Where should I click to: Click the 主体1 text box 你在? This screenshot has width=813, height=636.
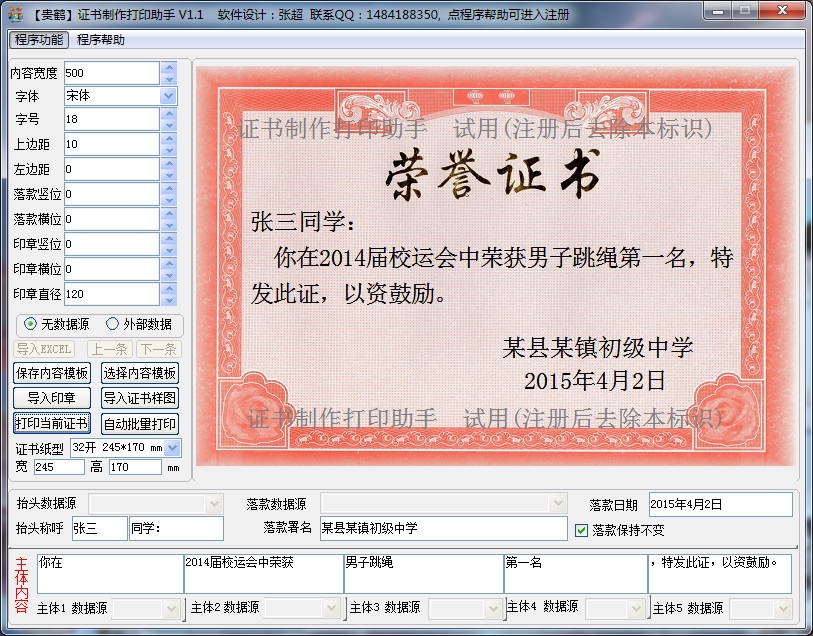pos(110,574)
